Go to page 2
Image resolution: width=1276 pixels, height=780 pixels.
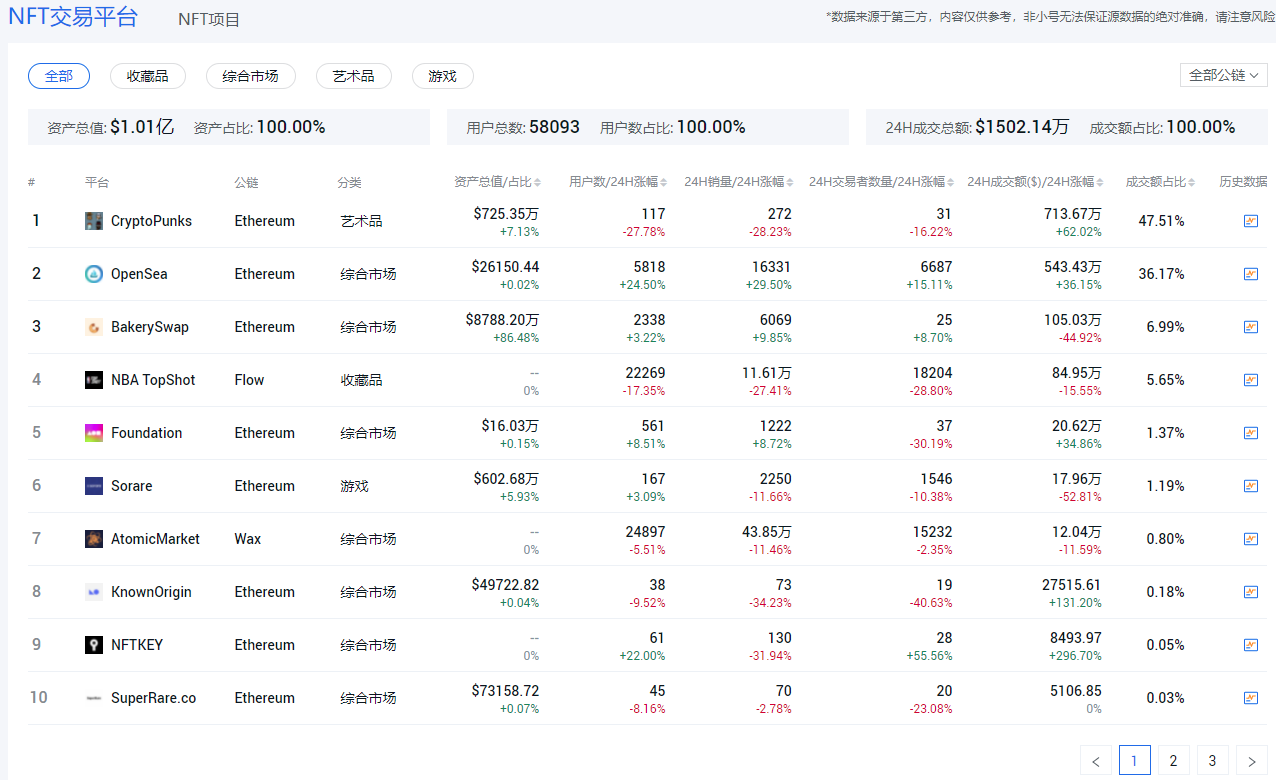[1173, 761]
